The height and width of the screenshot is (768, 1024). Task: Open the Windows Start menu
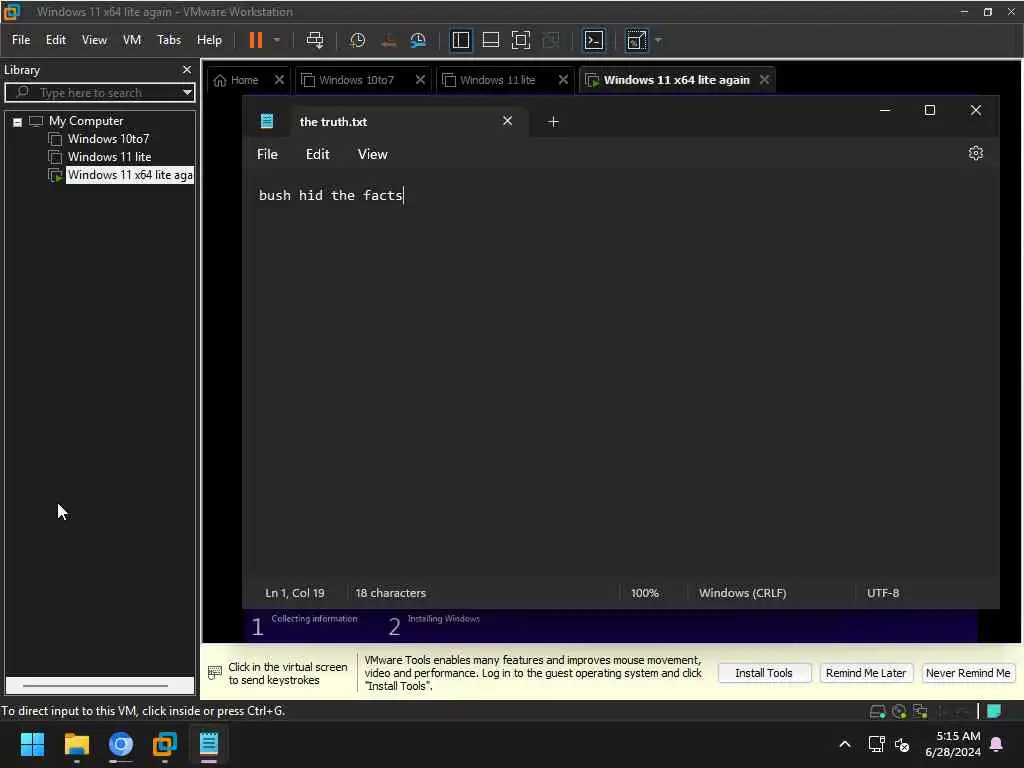(x=32, y=744)
